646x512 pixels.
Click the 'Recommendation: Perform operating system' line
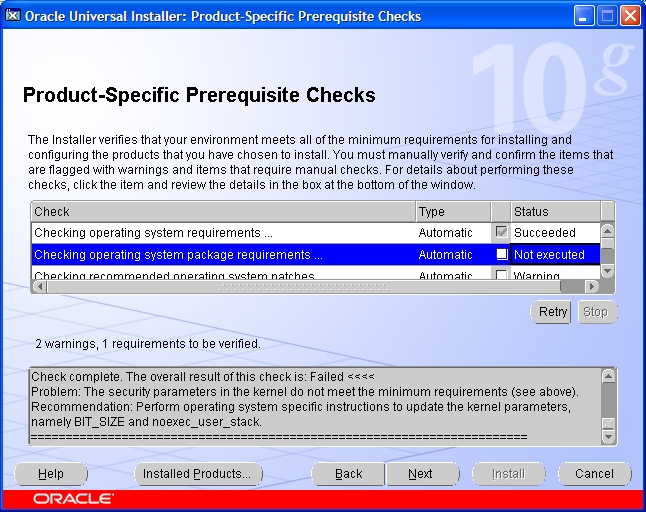click(301, 407)
